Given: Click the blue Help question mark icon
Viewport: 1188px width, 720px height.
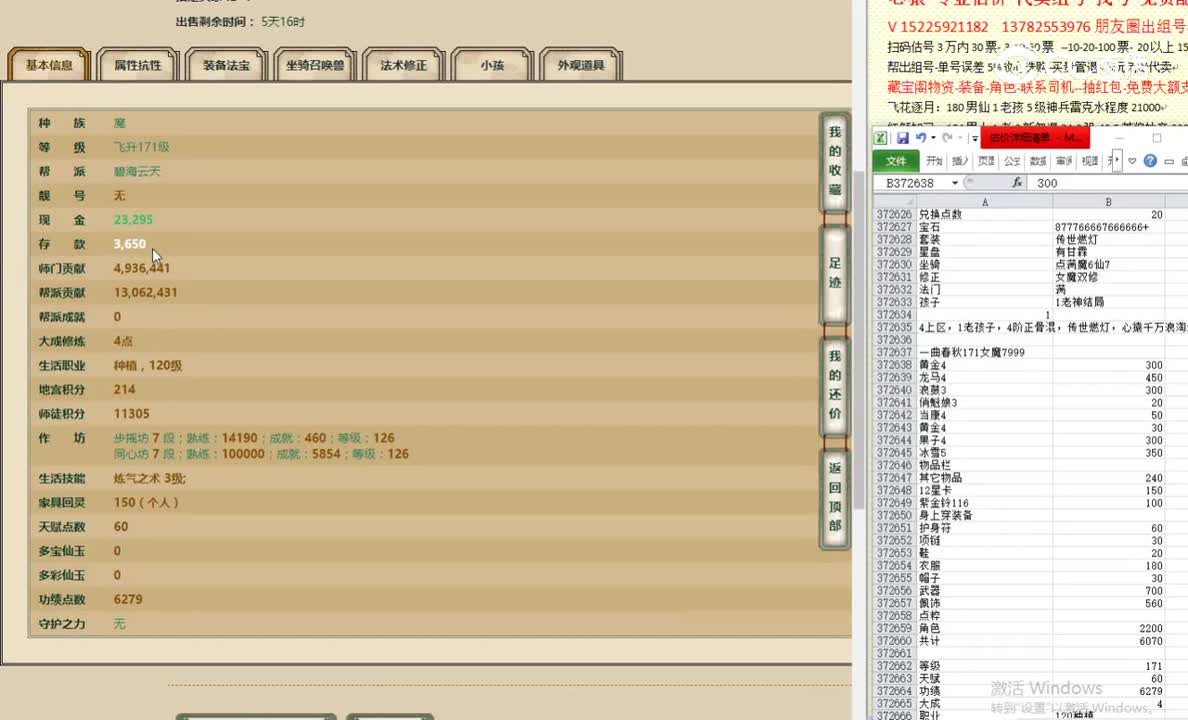Looking at the screenshot, I should [1150, 161].
